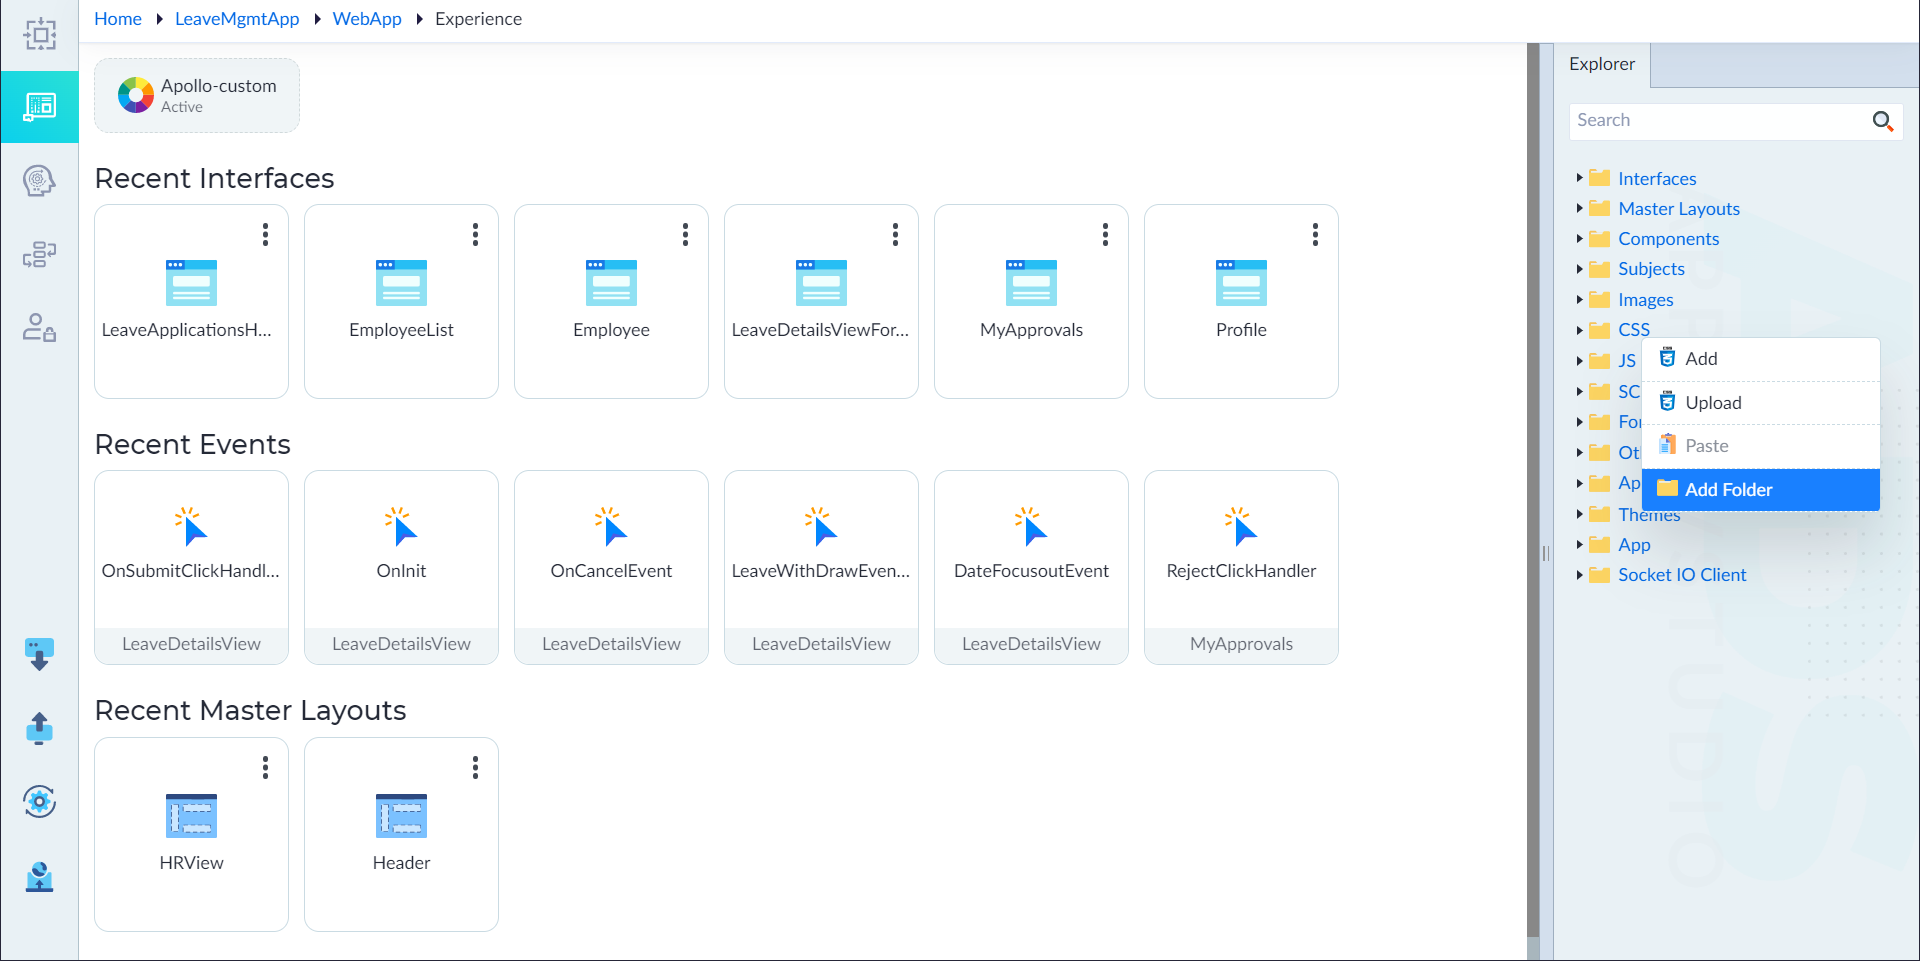Select Paste in the context menu
Viewport: 1920px width, 961px height.
(x=1760, y=446)
